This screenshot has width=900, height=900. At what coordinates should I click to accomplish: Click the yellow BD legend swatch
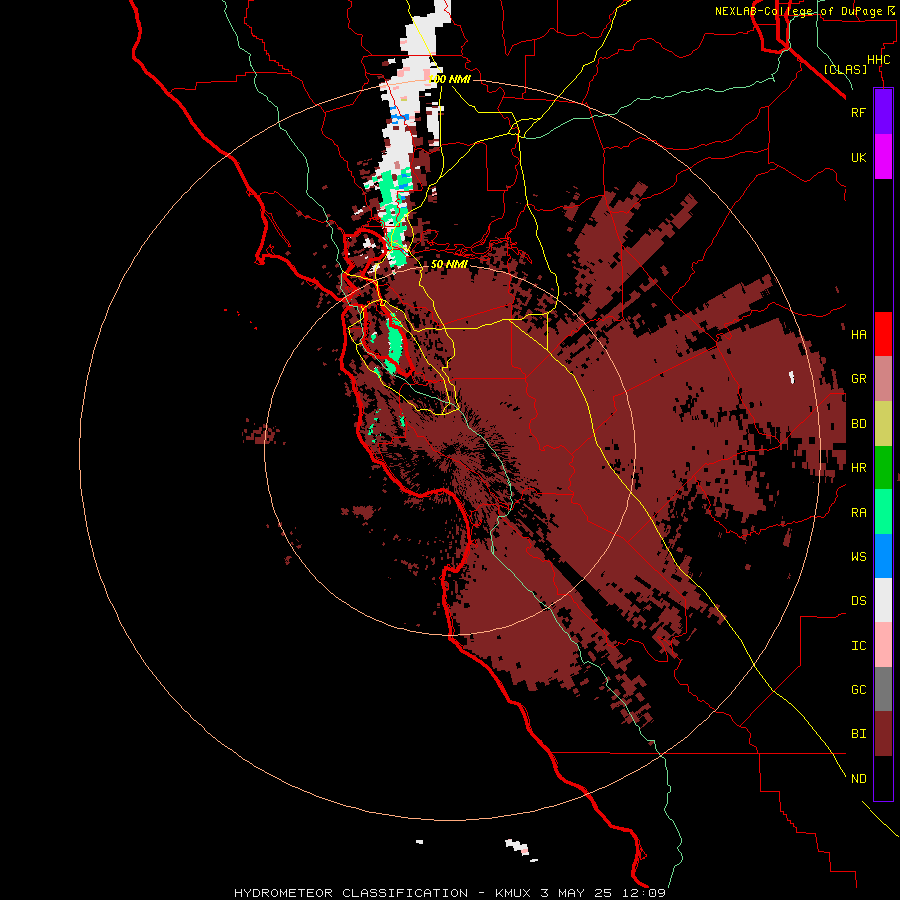[x=883, y=423]
